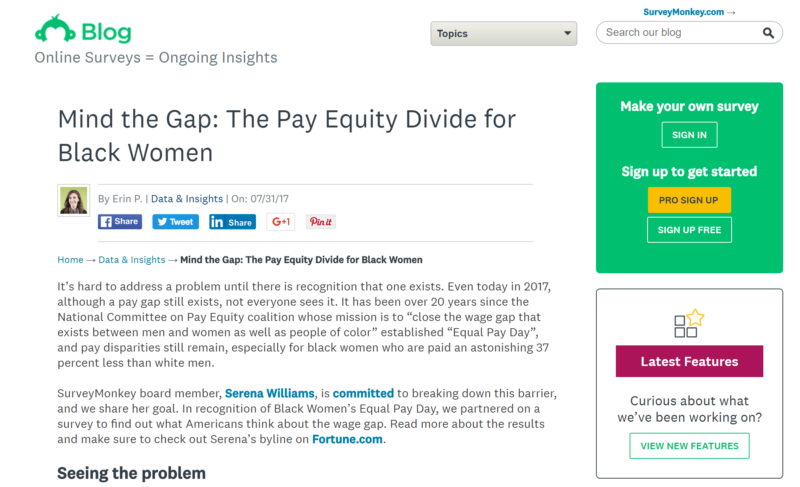The width and height of the screenshot is (800, 487).
Task: Pin the article with the Pin it button
Action: point(320,222)
